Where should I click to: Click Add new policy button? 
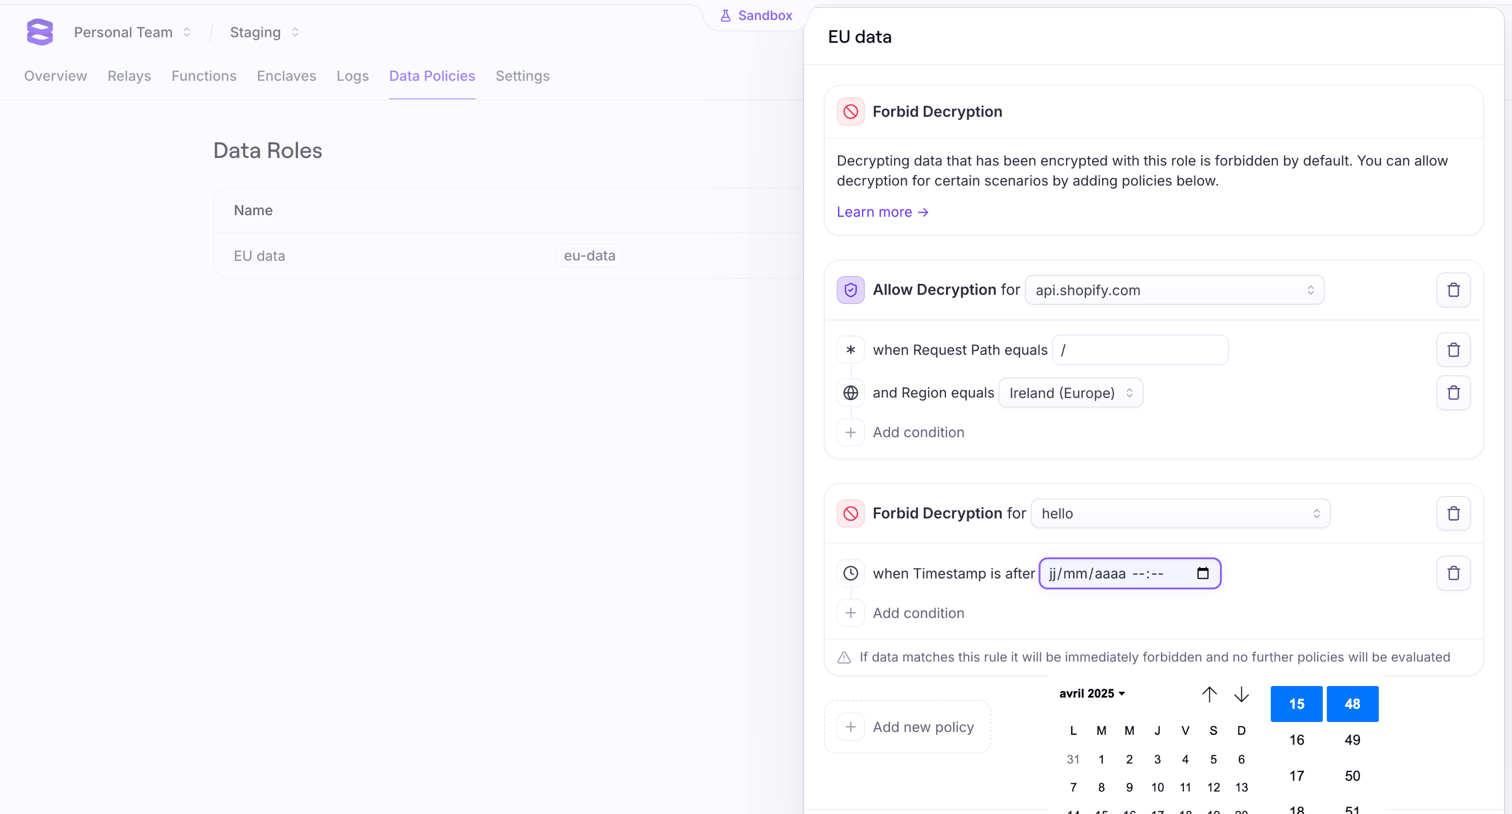[908, 727]
